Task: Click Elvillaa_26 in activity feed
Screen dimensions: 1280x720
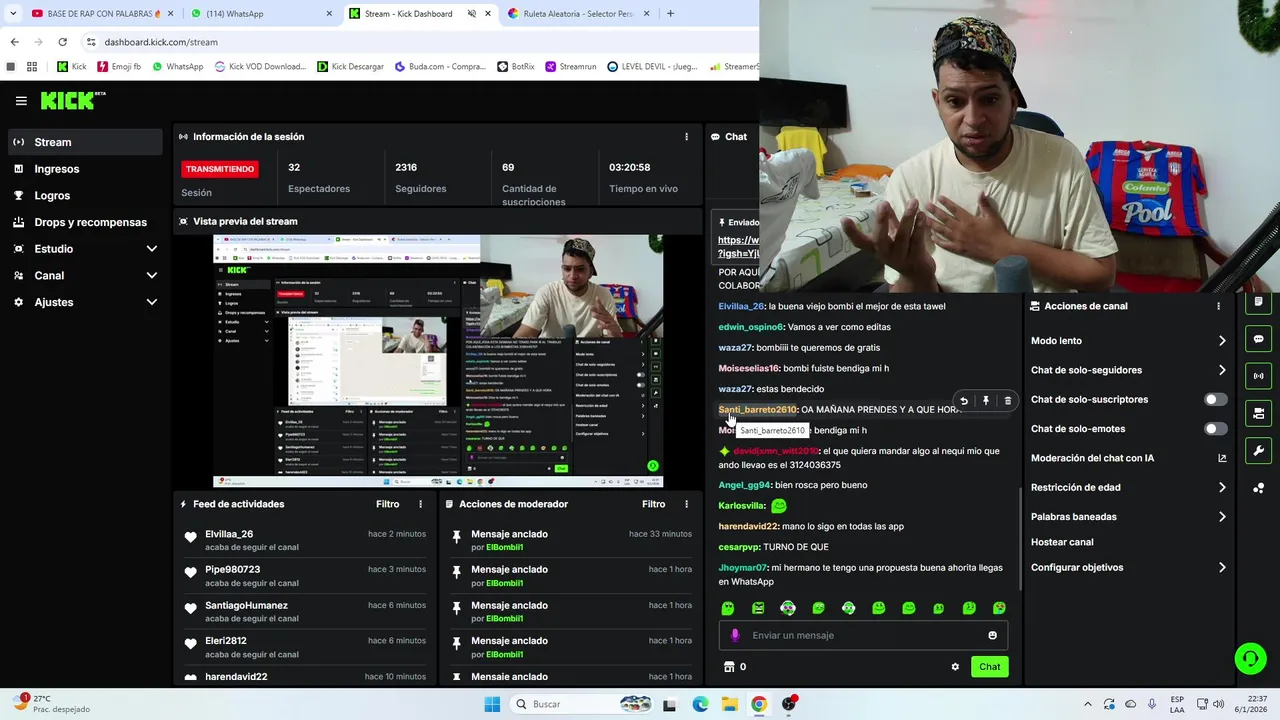Action: pyautogui.click(x=229, y=534)
